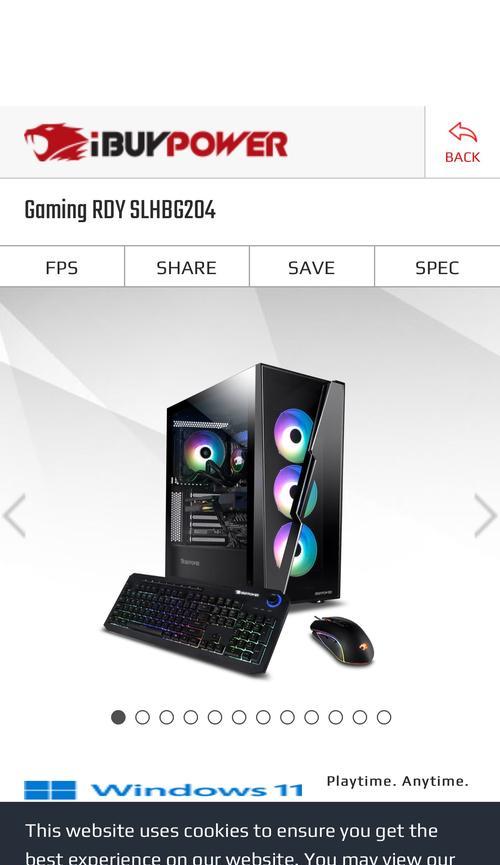Select the third carousel dot
The height and width of the screenshot is (865, 500).
point(167,717)
